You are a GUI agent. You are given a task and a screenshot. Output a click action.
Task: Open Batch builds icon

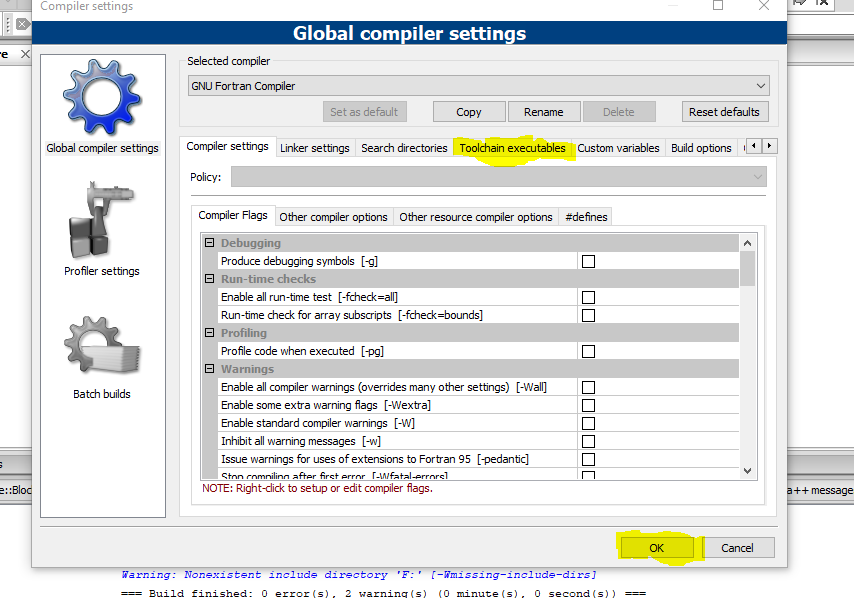click(102, 345)
